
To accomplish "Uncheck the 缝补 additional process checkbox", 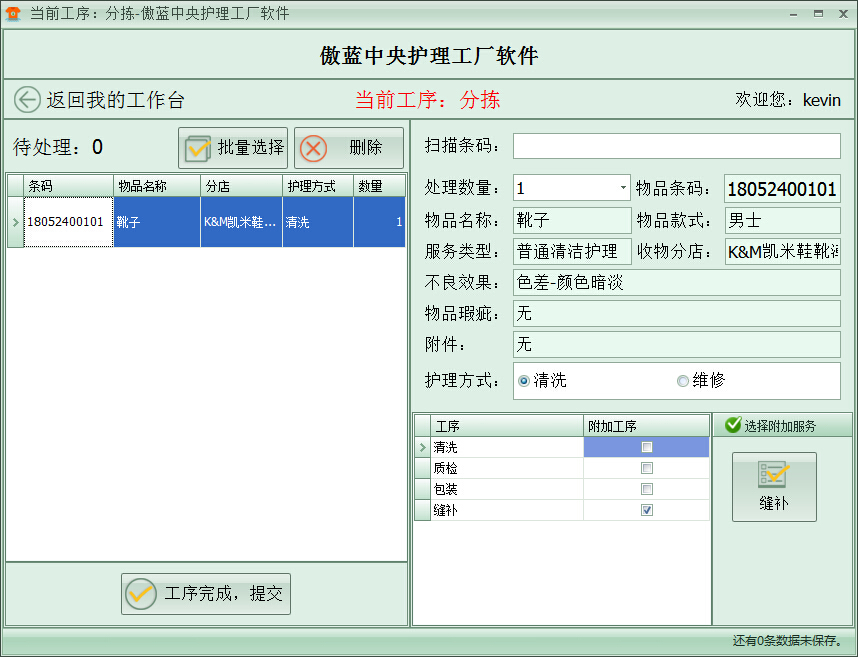I will pos(646,510).
